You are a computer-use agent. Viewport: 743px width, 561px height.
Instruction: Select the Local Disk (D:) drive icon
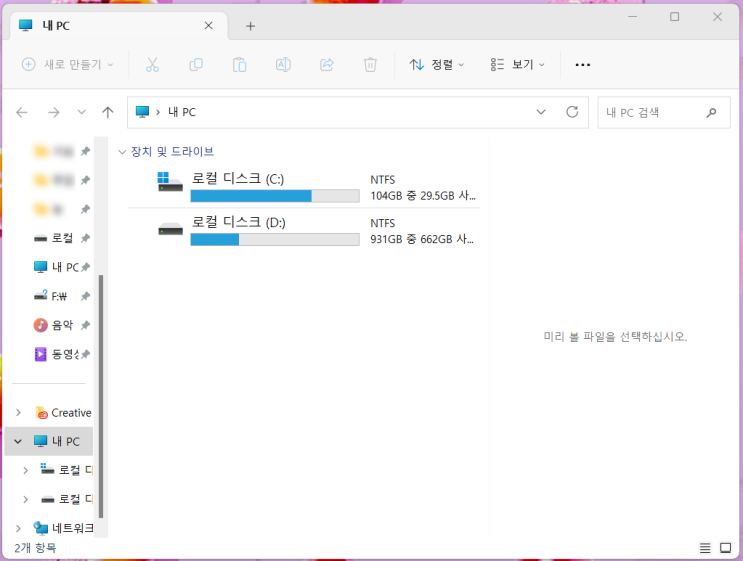pyautogui.click(x=170, y=229)
